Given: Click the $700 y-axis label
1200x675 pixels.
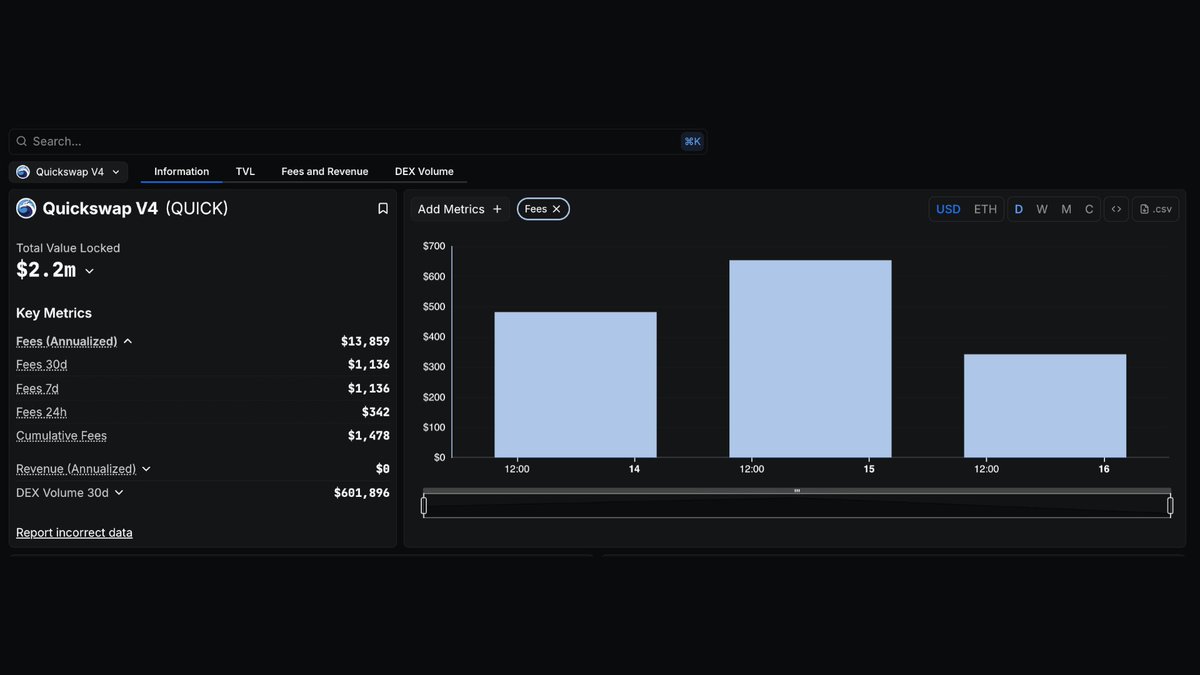Looking at the screenshot, I should [x=434, y=246].
